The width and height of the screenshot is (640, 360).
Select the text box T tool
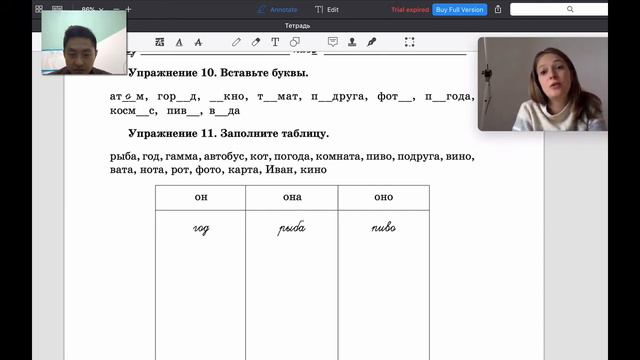(275, 42)
